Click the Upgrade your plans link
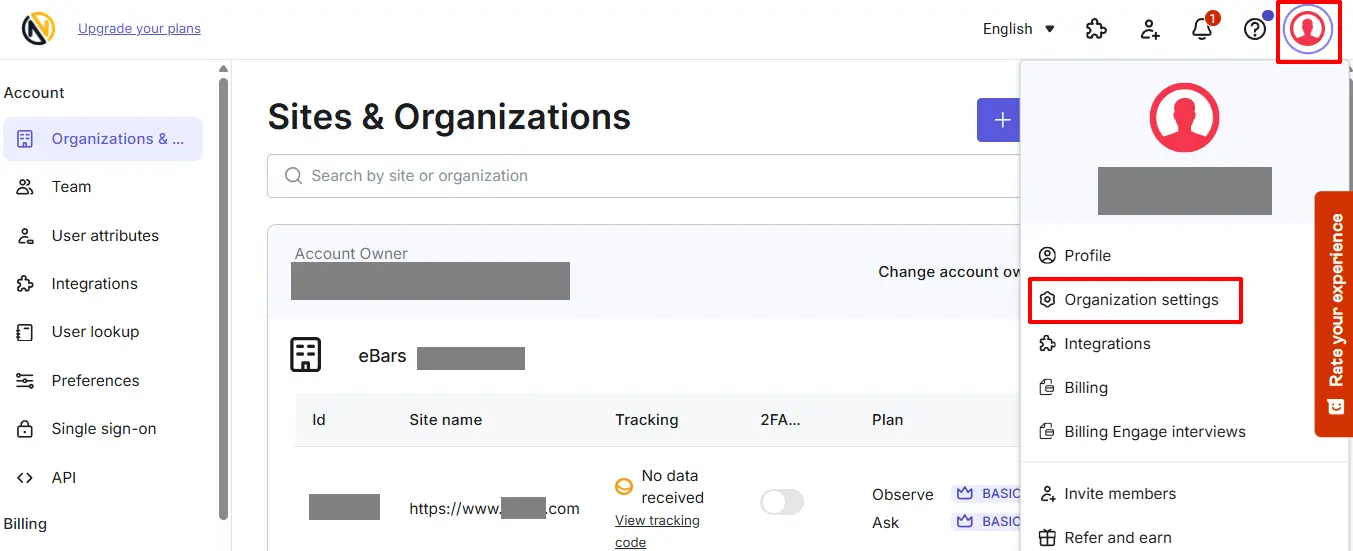This screenshot has height=551, width=1353. pyautogui.click(x=139, y=29)
